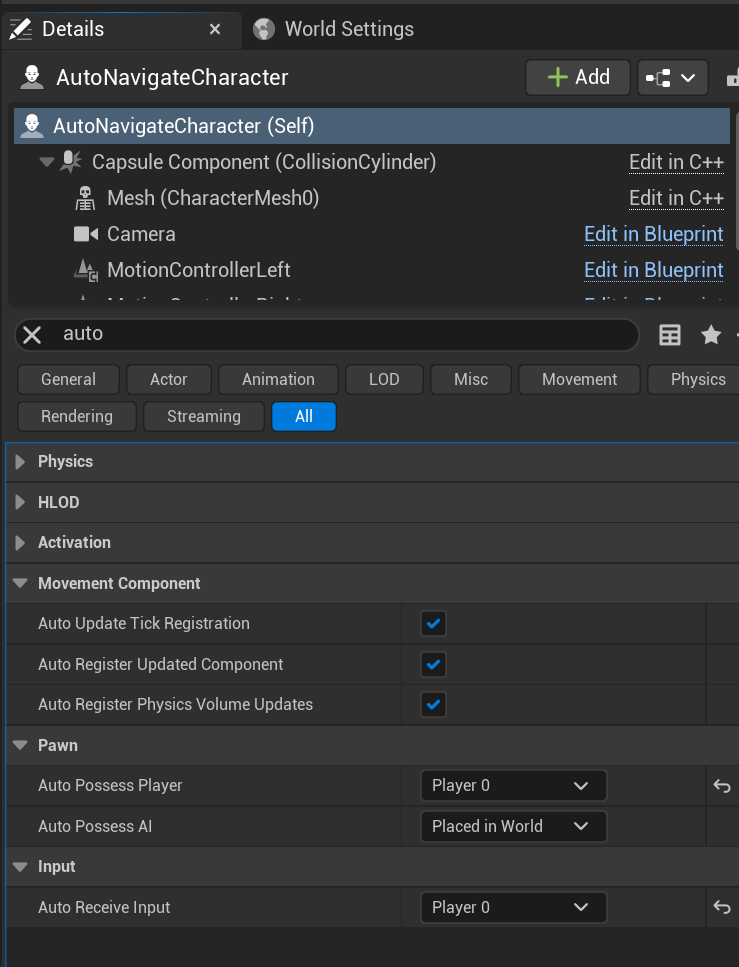Clear the search filter with the X icon

pos(32,334)
